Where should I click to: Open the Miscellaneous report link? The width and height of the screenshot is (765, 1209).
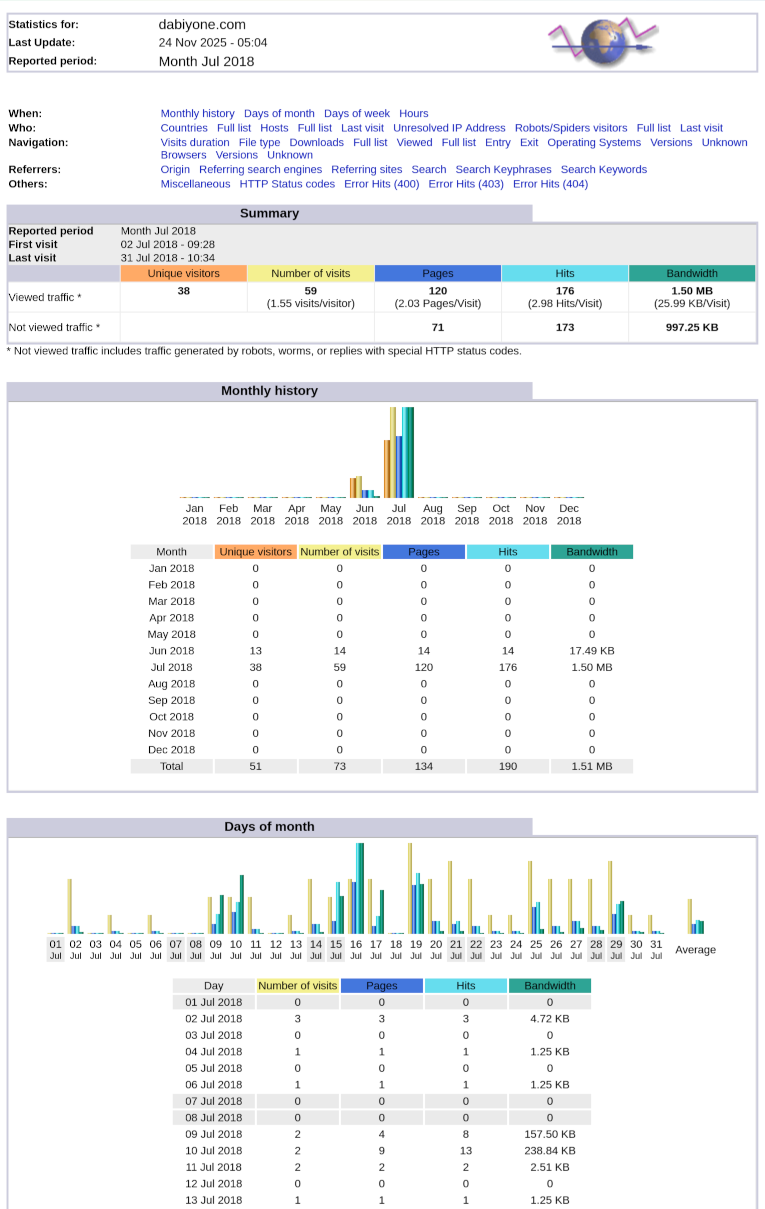click(195, 184)
